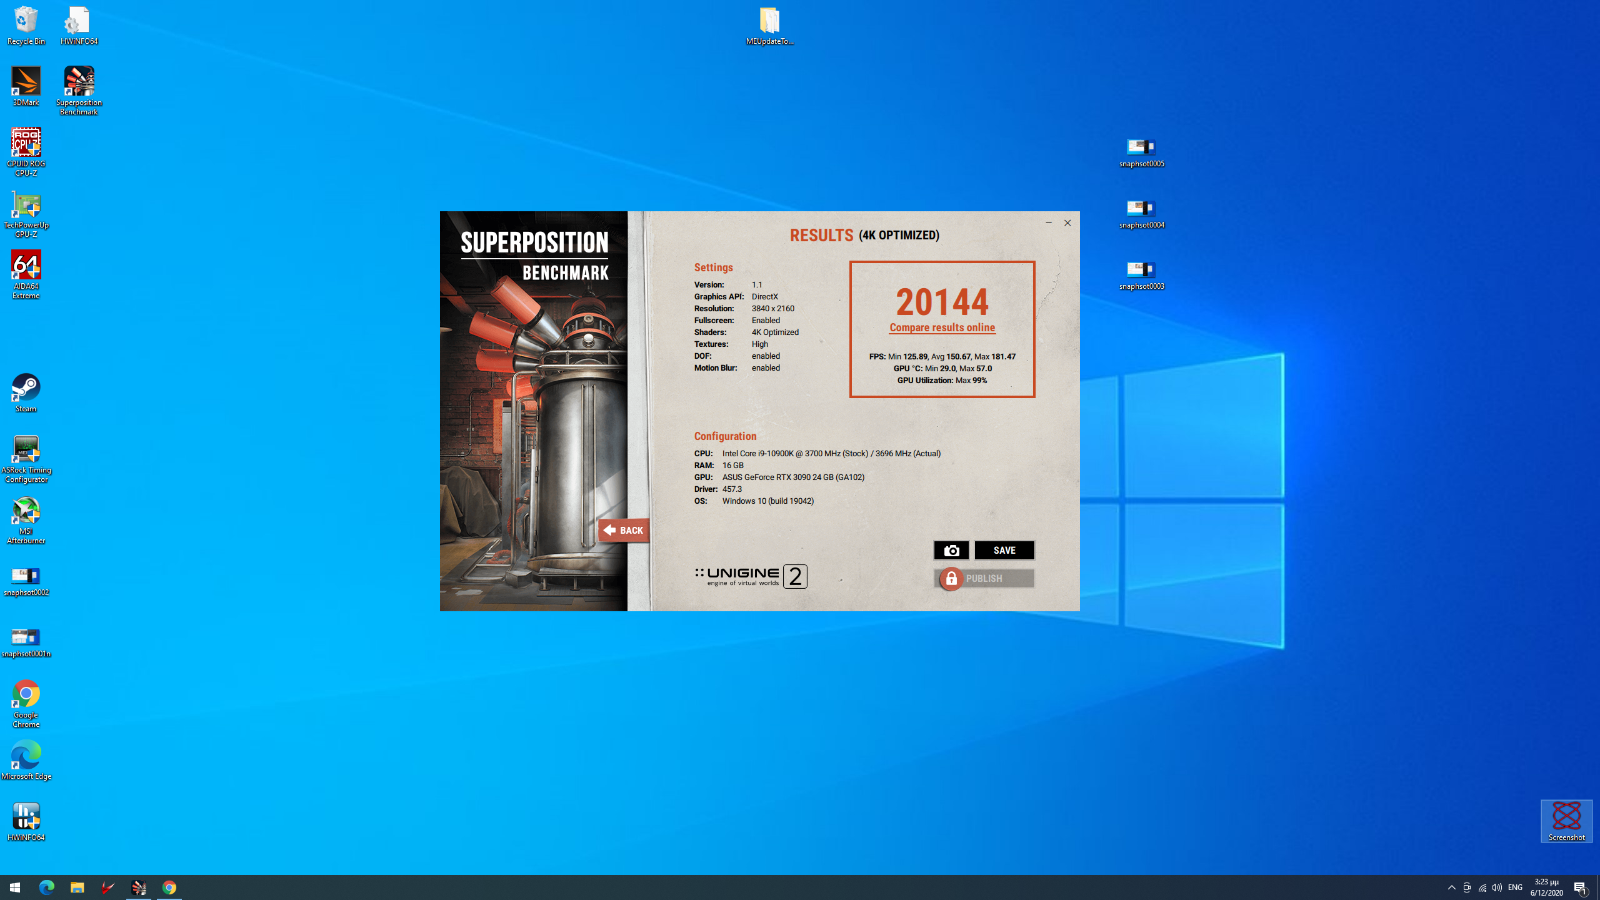Select the Google Chrome desktop shortcut

(x=26, y=703)
